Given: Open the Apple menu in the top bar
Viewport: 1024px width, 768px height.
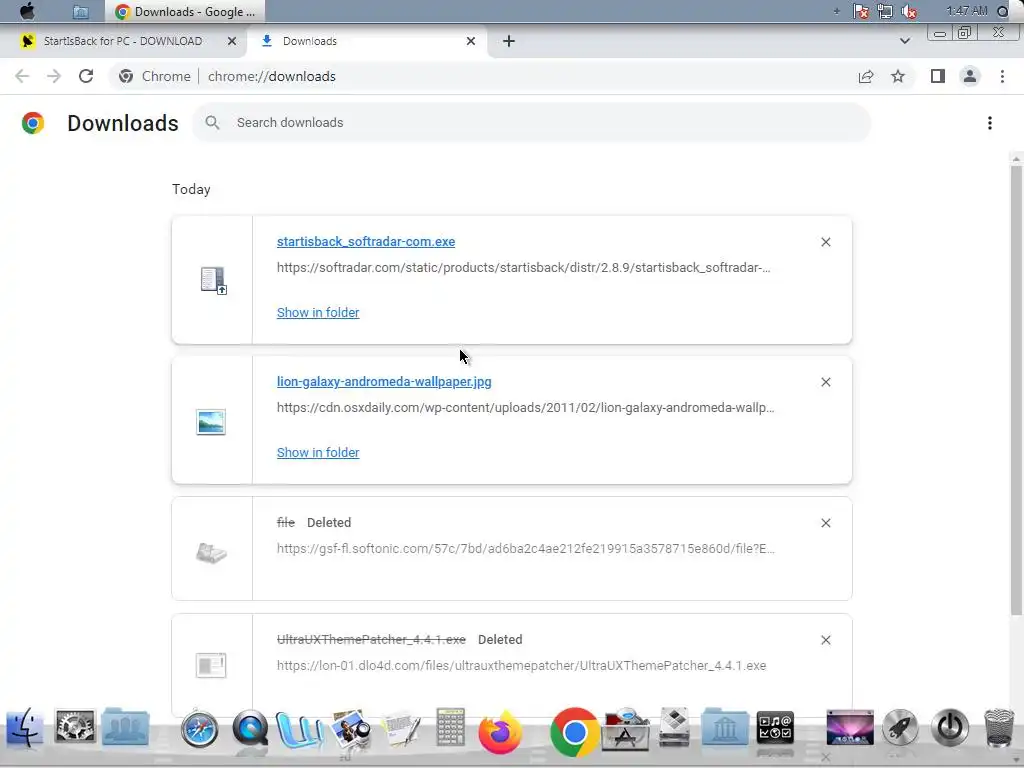Looking at the screenshot, I should coord(27,11).
